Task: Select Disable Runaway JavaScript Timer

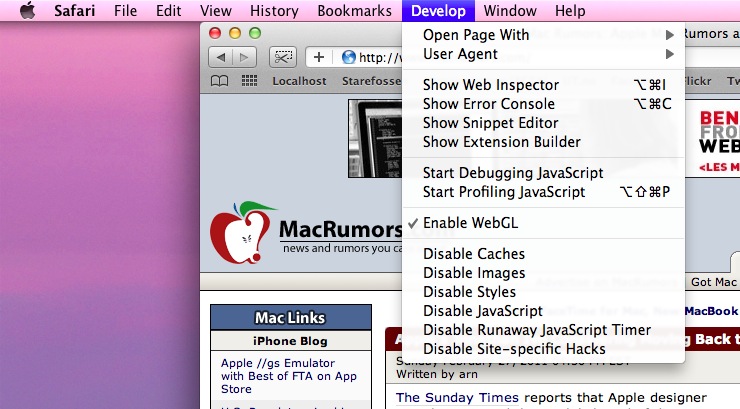Action: pos(543,330)
